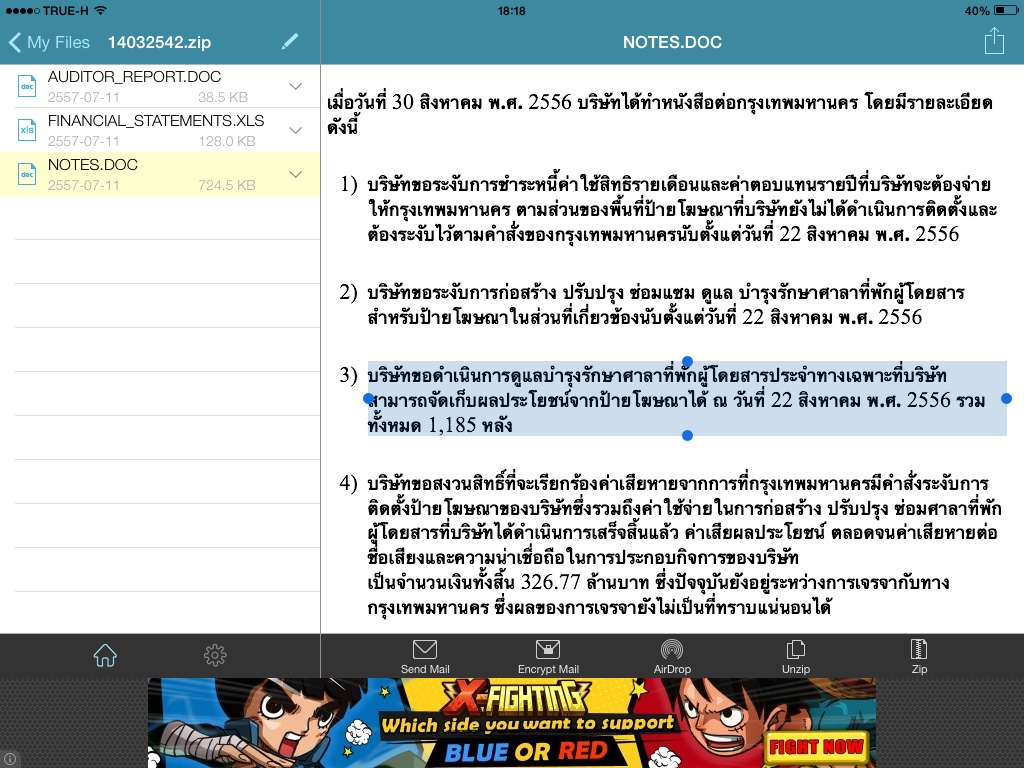The height and width of the screenshot is (768, 1024).
Task: Go to the home screen icon
Action: [x=105, y=655]
